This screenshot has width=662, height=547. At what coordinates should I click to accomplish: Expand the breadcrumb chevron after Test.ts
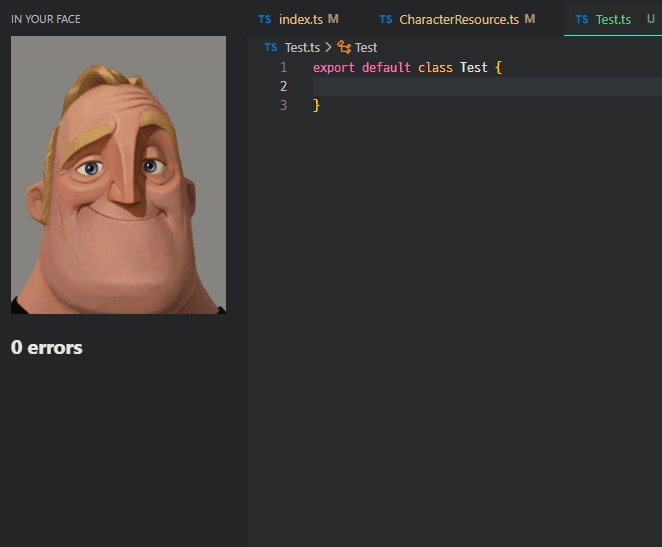[x=328, y=47]
